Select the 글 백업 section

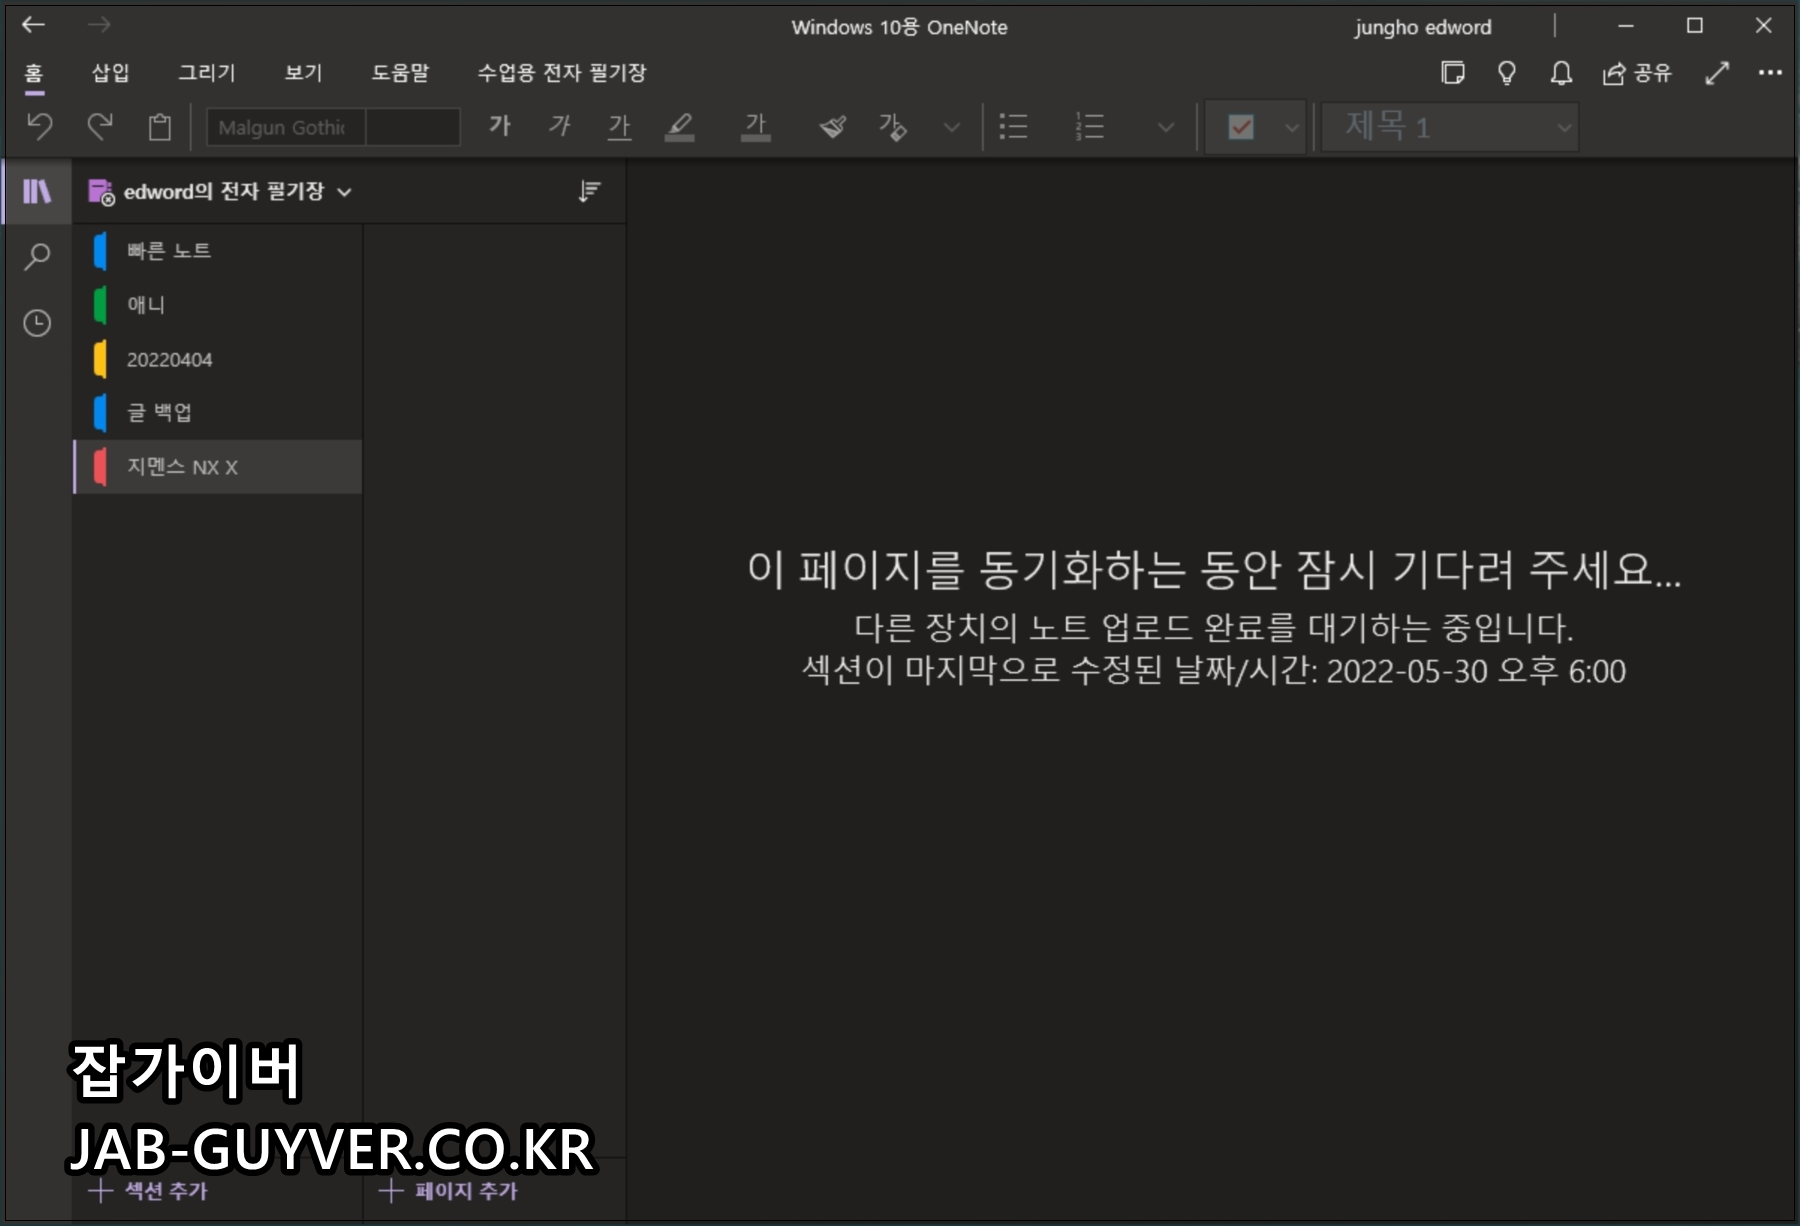(x=218, y=413)
